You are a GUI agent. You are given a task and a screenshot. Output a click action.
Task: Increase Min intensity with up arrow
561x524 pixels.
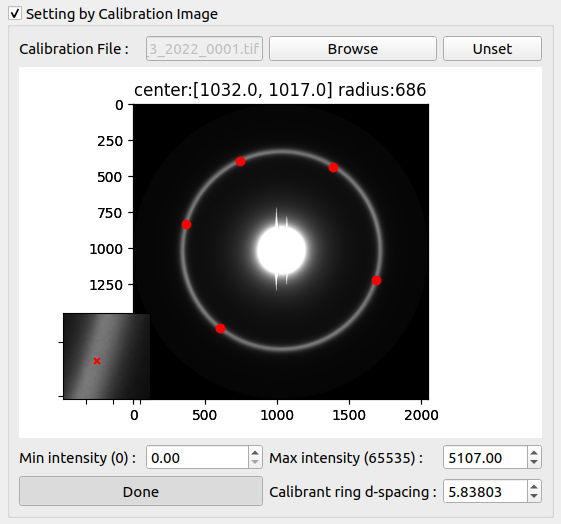tap(255, 453)
